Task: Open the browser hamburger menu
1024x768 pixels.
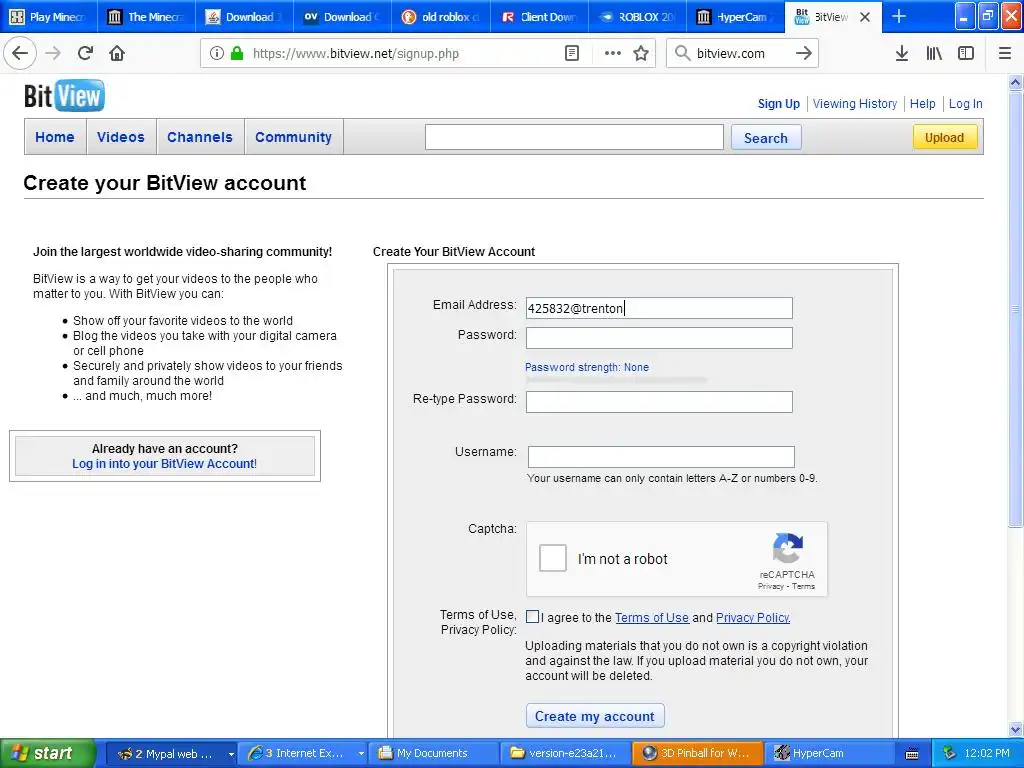Action: [x=1005, y=54]
